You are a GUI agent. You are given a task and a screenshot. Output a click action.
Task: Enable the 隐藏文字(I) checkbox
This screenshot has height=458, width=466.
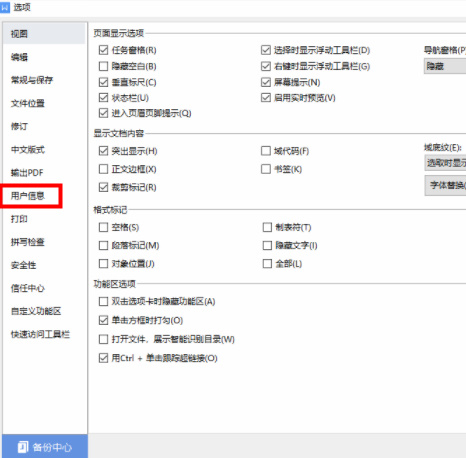click(267, 245)
